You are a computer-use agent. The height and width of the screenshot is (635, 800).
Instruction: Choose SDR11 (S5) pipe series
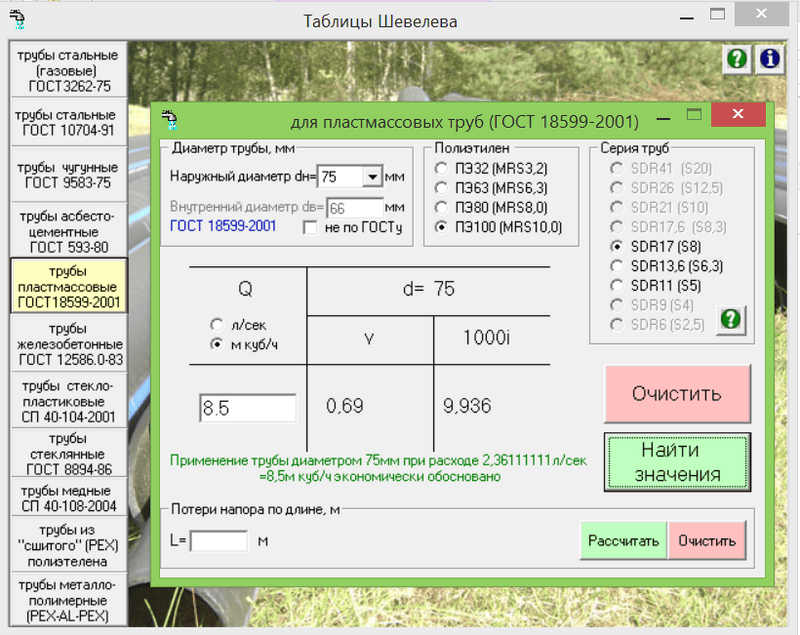[x=617, y=285]
